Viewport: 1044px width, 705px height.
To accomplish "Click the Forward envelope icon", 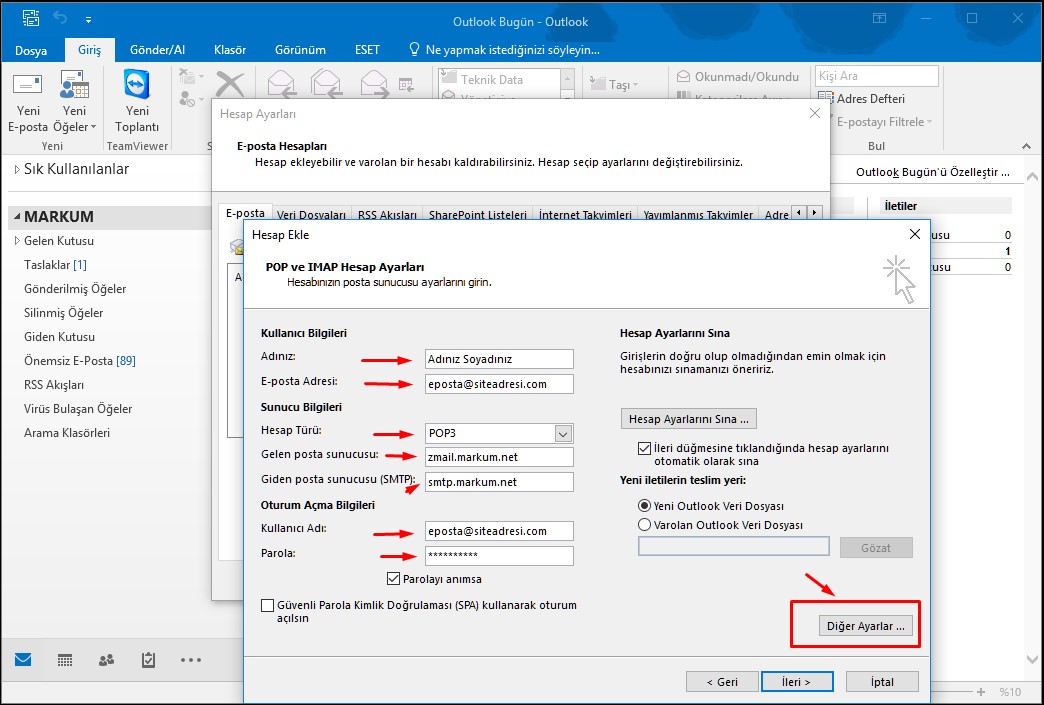I will pos(374,85).
